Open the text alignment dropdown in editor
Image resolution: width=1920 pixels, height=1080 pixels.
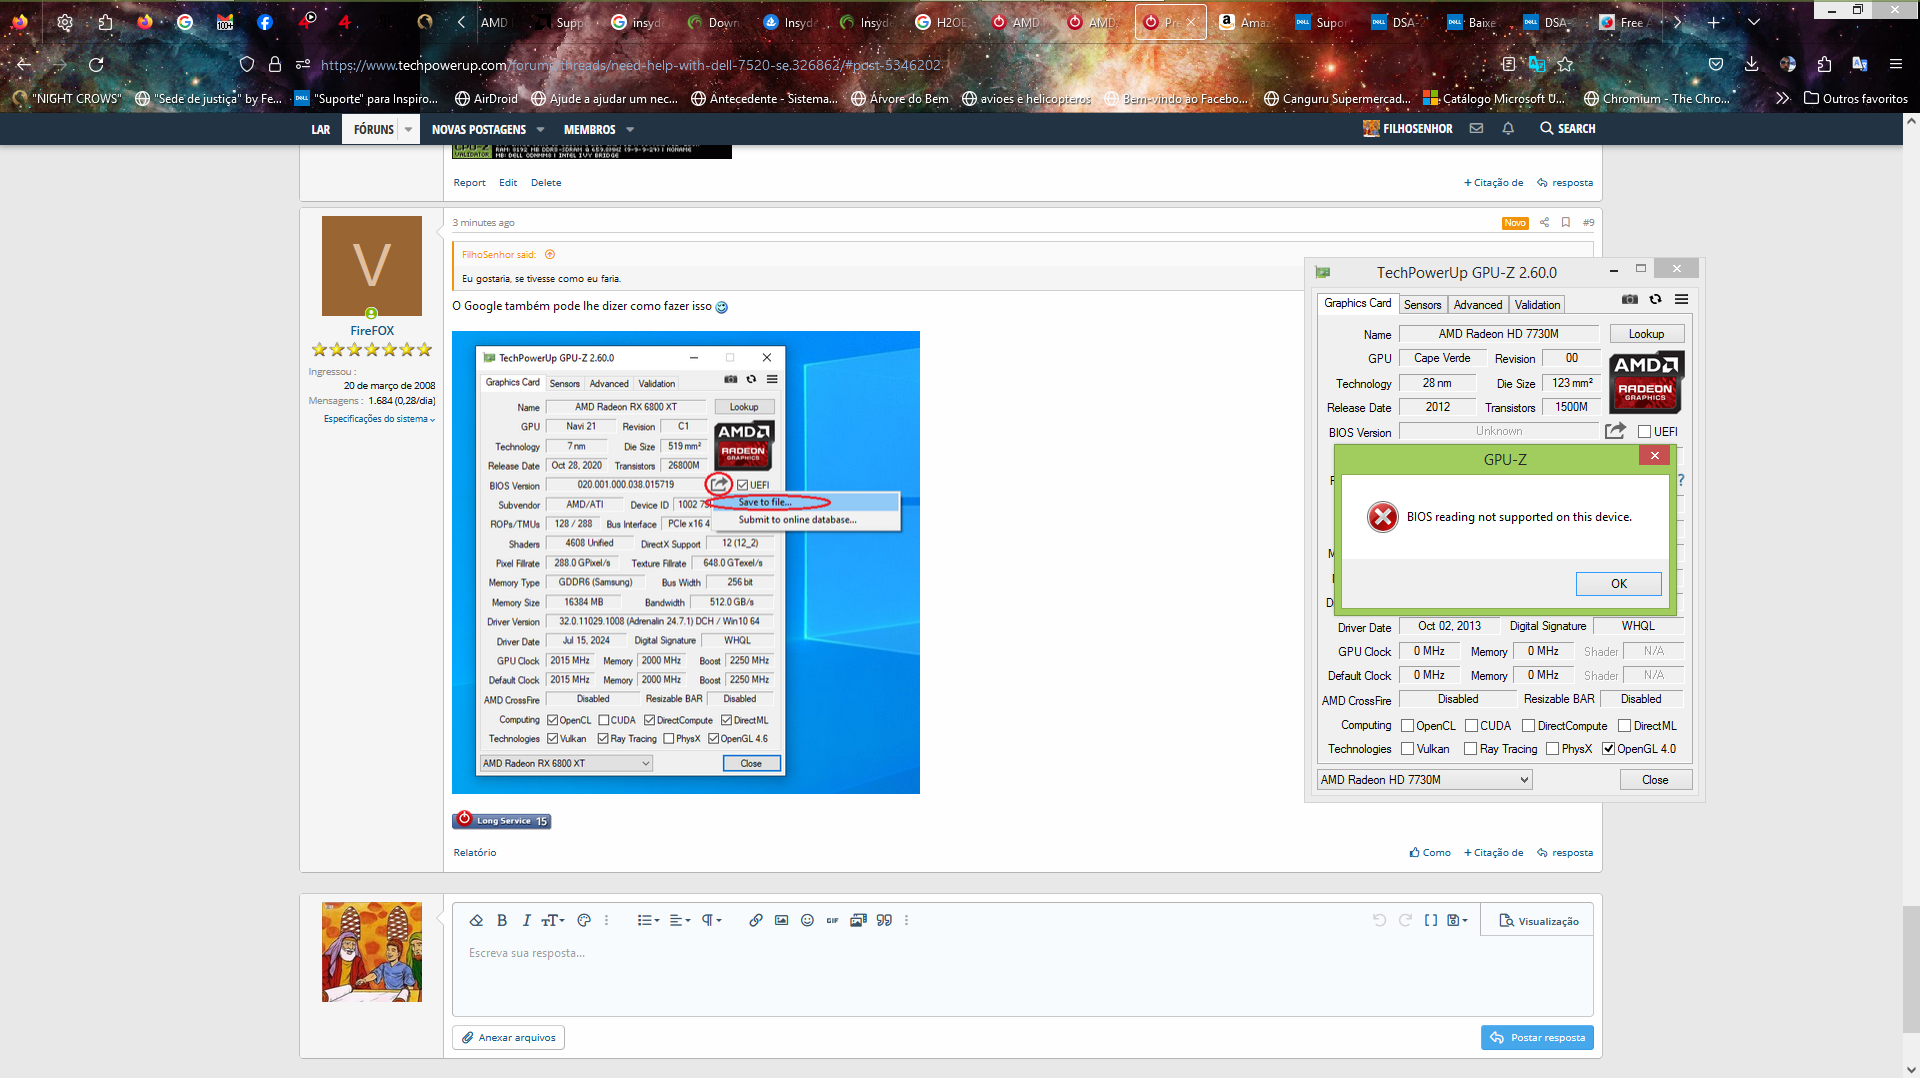point(680,920)
